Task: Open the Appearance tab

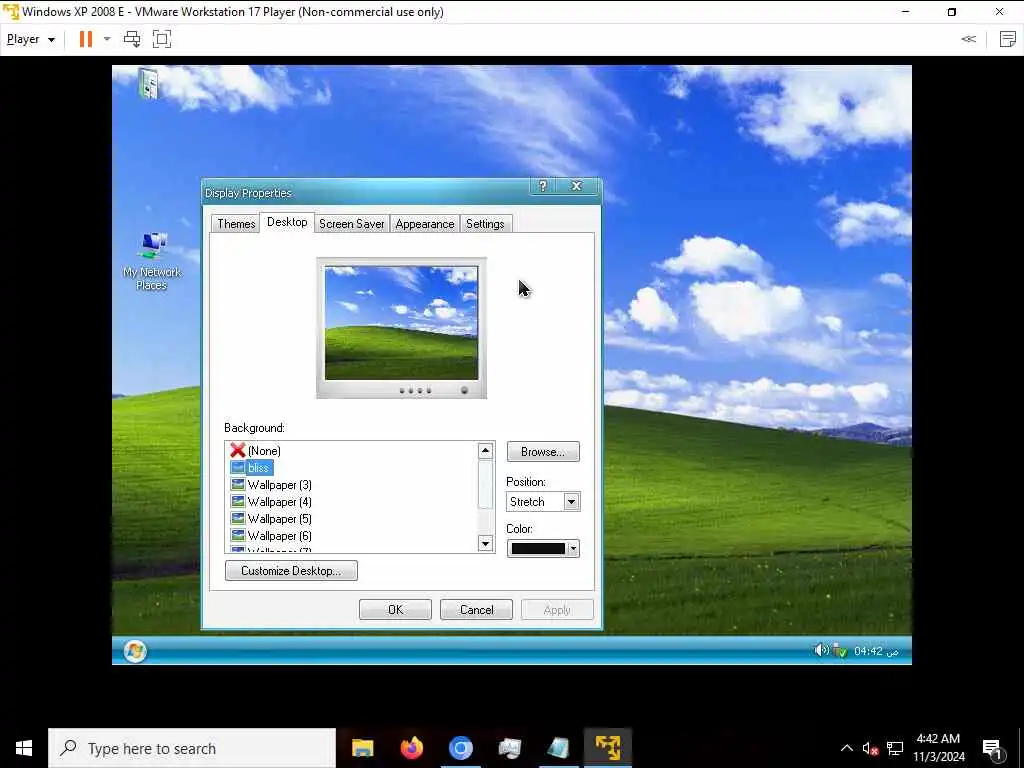Action: click(424, 224)
